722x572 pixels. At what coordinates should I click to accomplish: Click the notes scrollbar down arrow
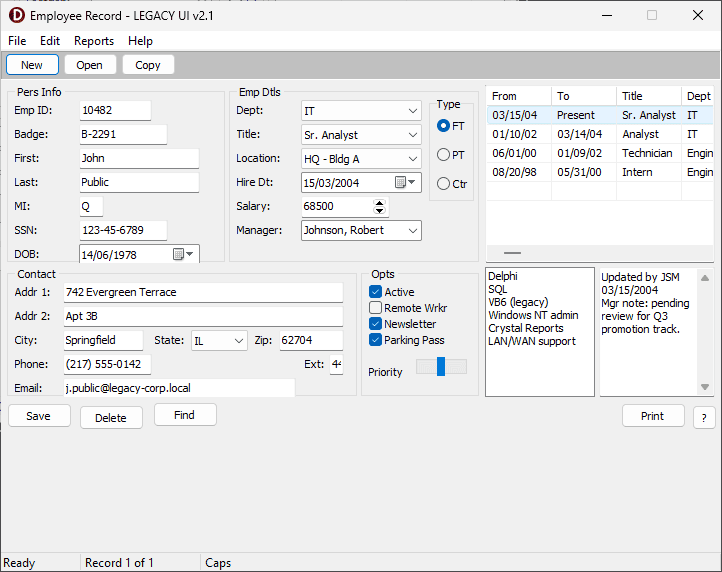[x=705, y=387]
